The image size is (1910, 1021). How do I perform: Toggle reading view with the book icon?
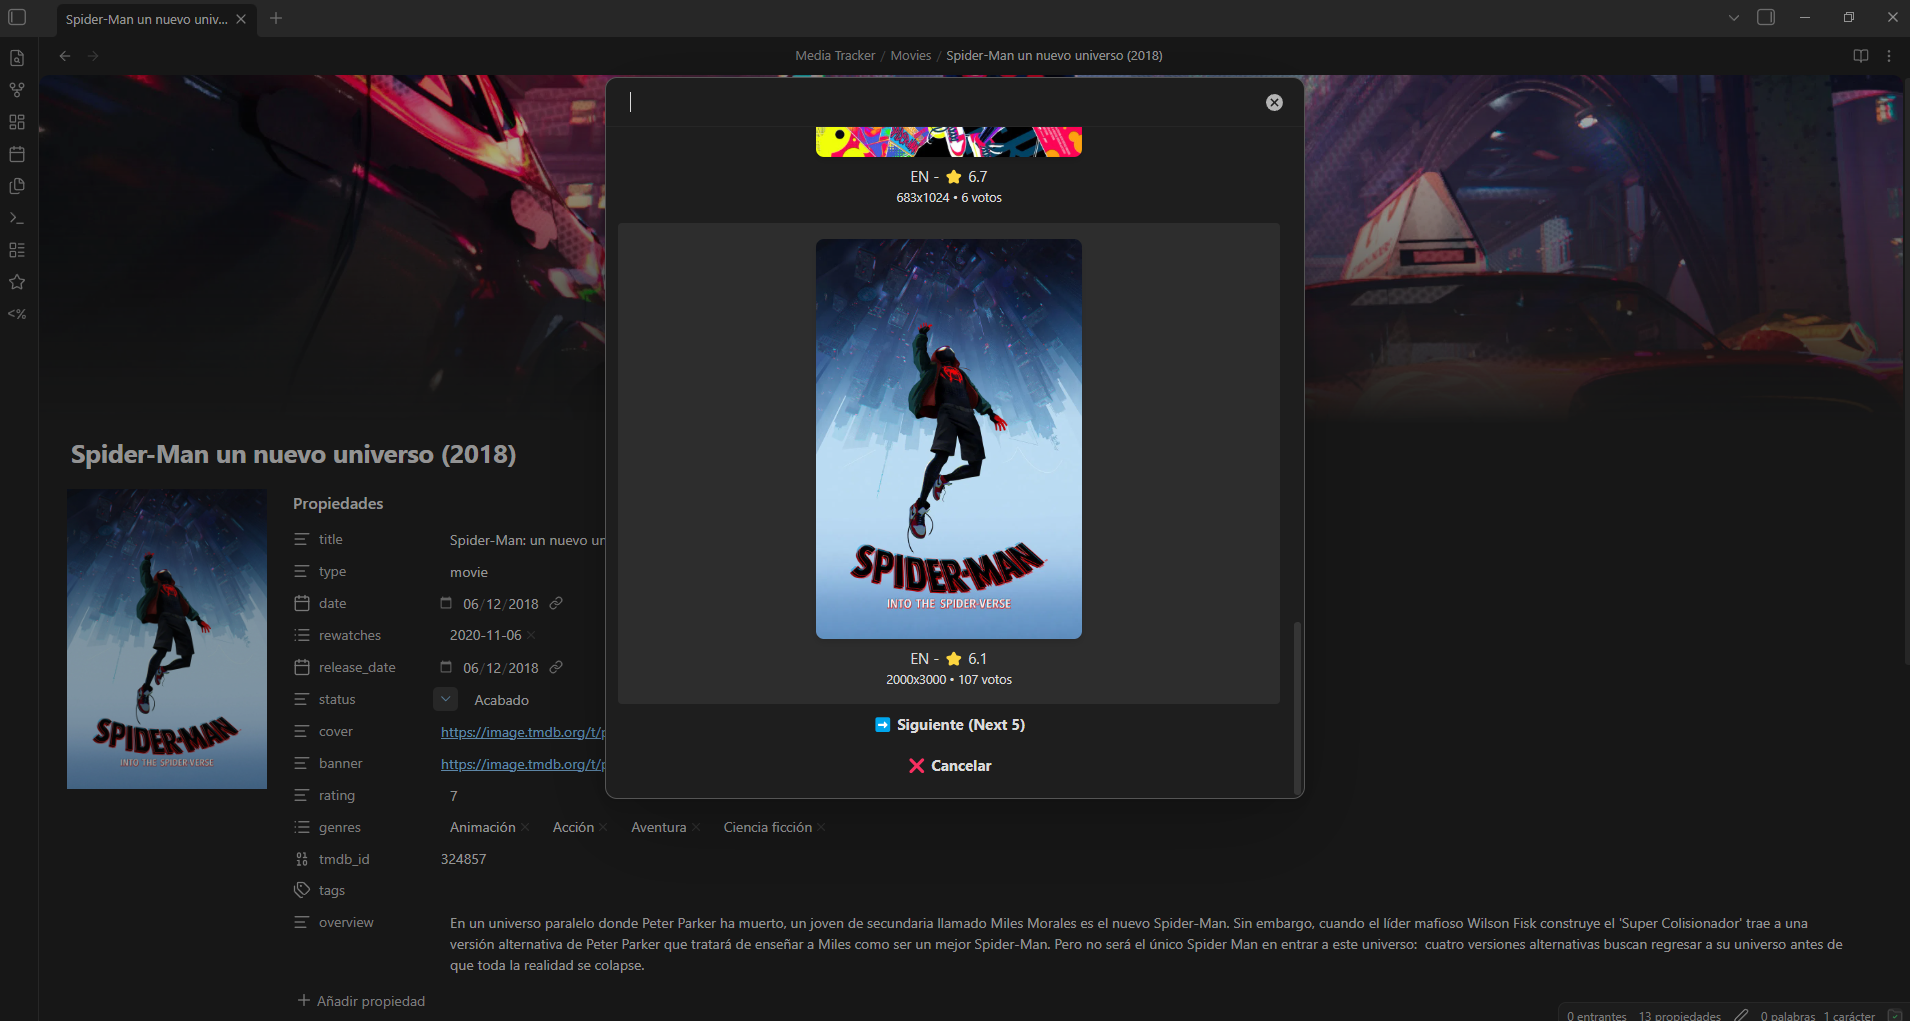click(x=1860, y=55)
